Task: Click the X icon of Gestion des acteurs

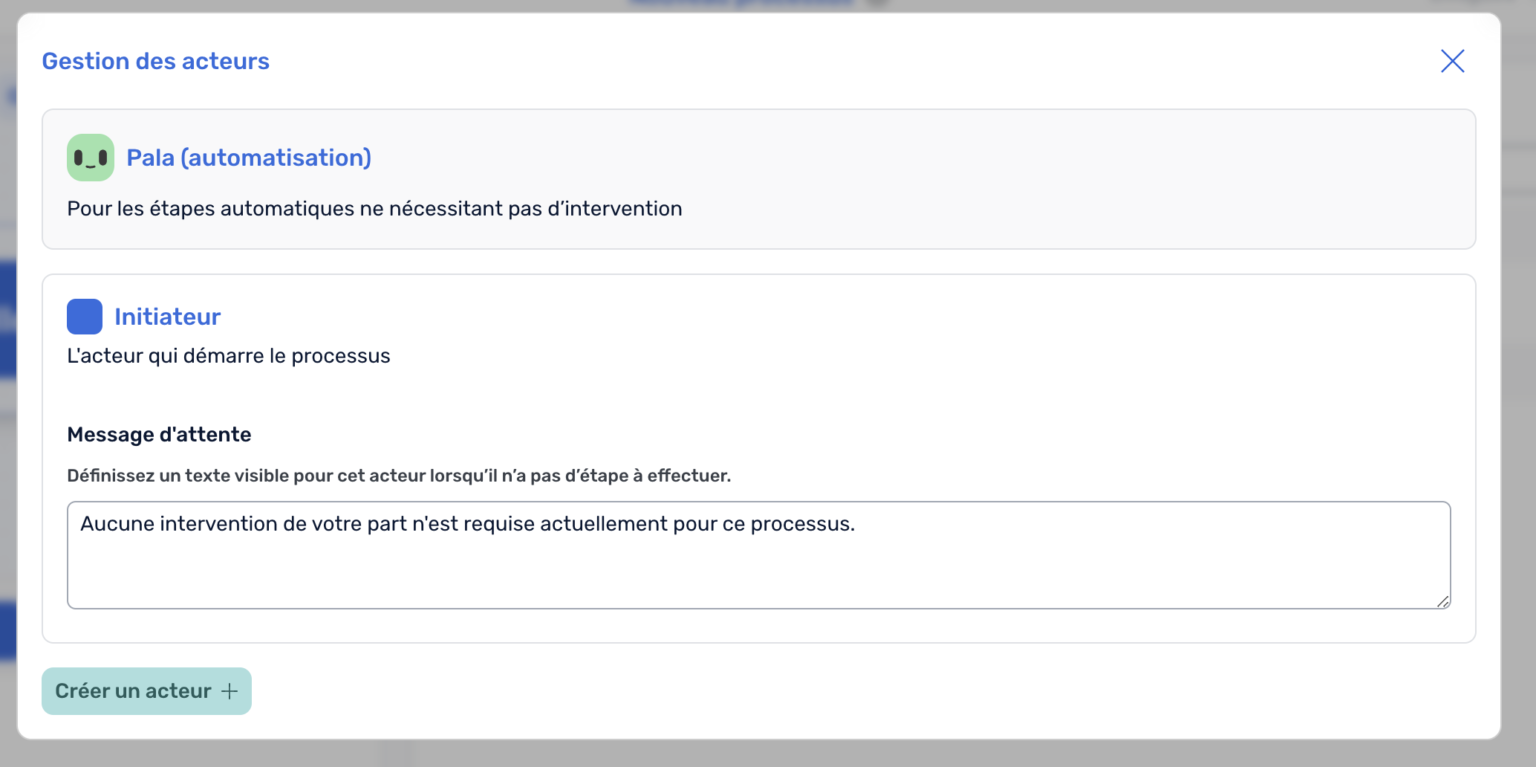Action: [1452, 61]
